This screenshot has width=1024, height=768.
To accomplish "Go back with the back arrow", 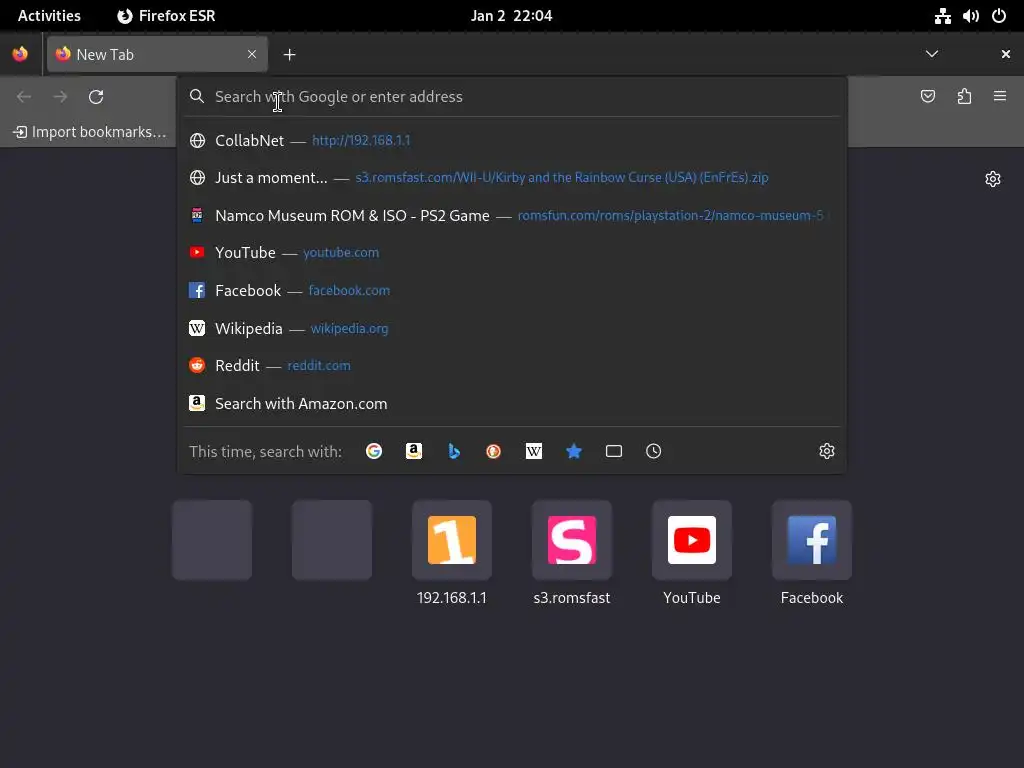I will (x=24, y=97).
